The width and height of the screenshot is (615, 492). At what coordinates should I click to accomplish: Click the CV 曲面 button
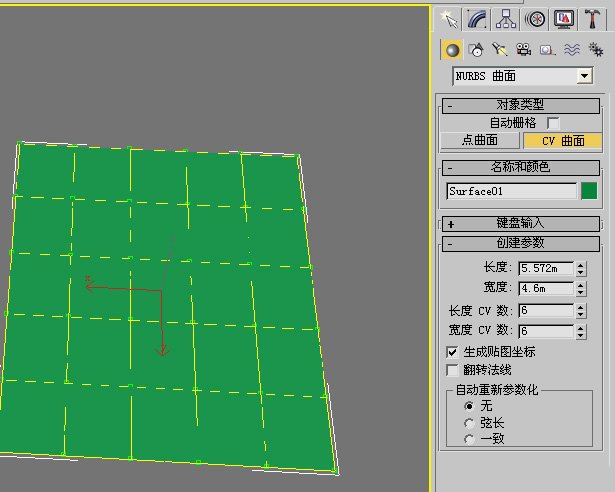point(563,141)
